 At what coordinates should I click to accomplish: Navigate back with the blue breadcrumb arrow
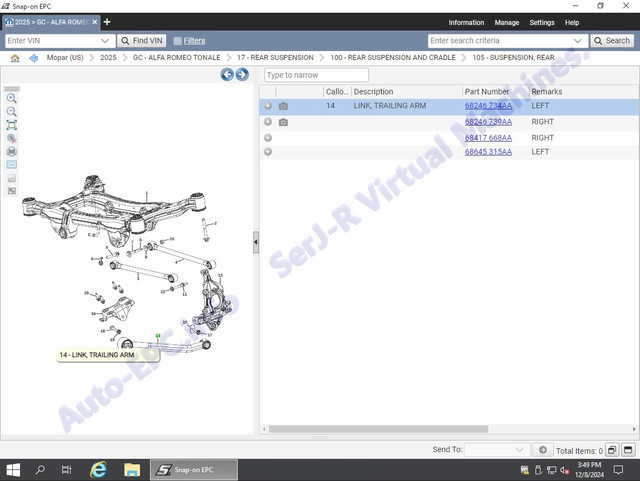[x=33, y=58]
